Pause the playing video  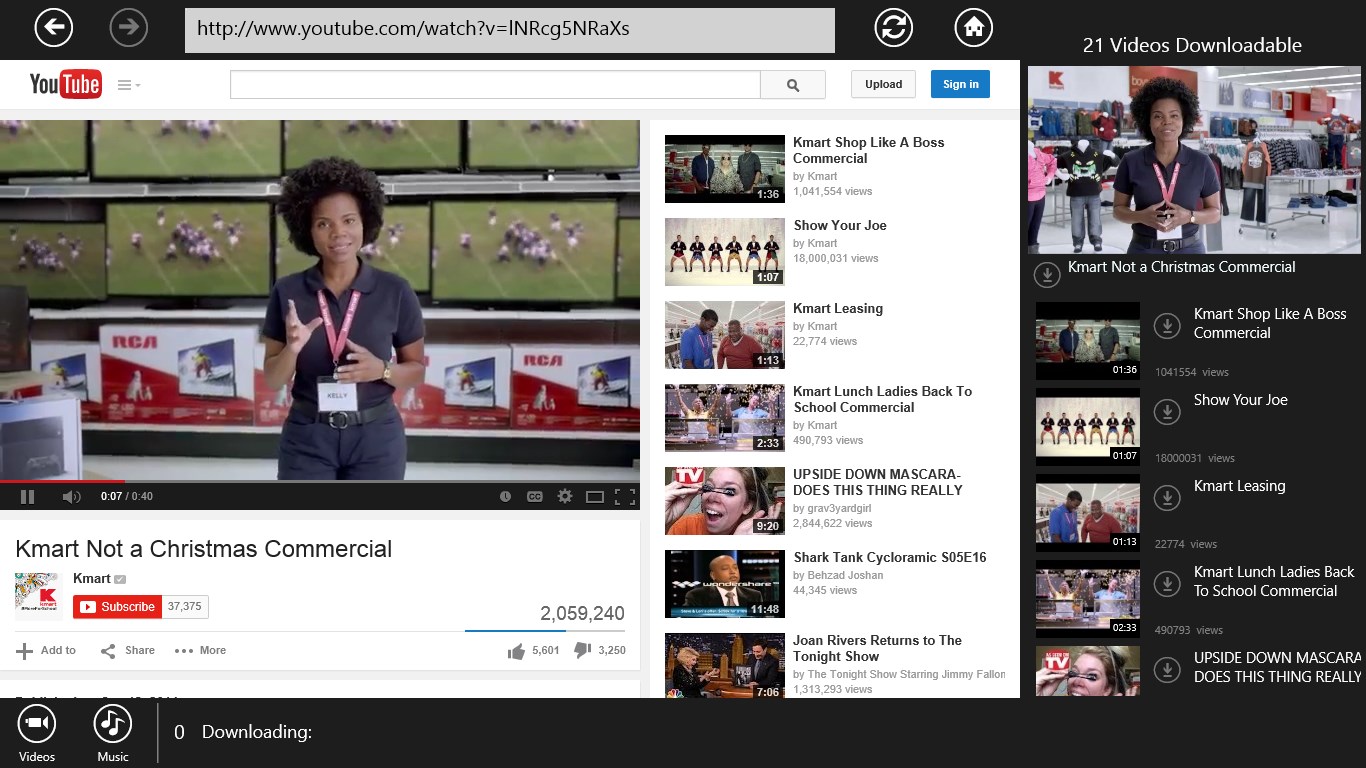click(x=28, y=496)
